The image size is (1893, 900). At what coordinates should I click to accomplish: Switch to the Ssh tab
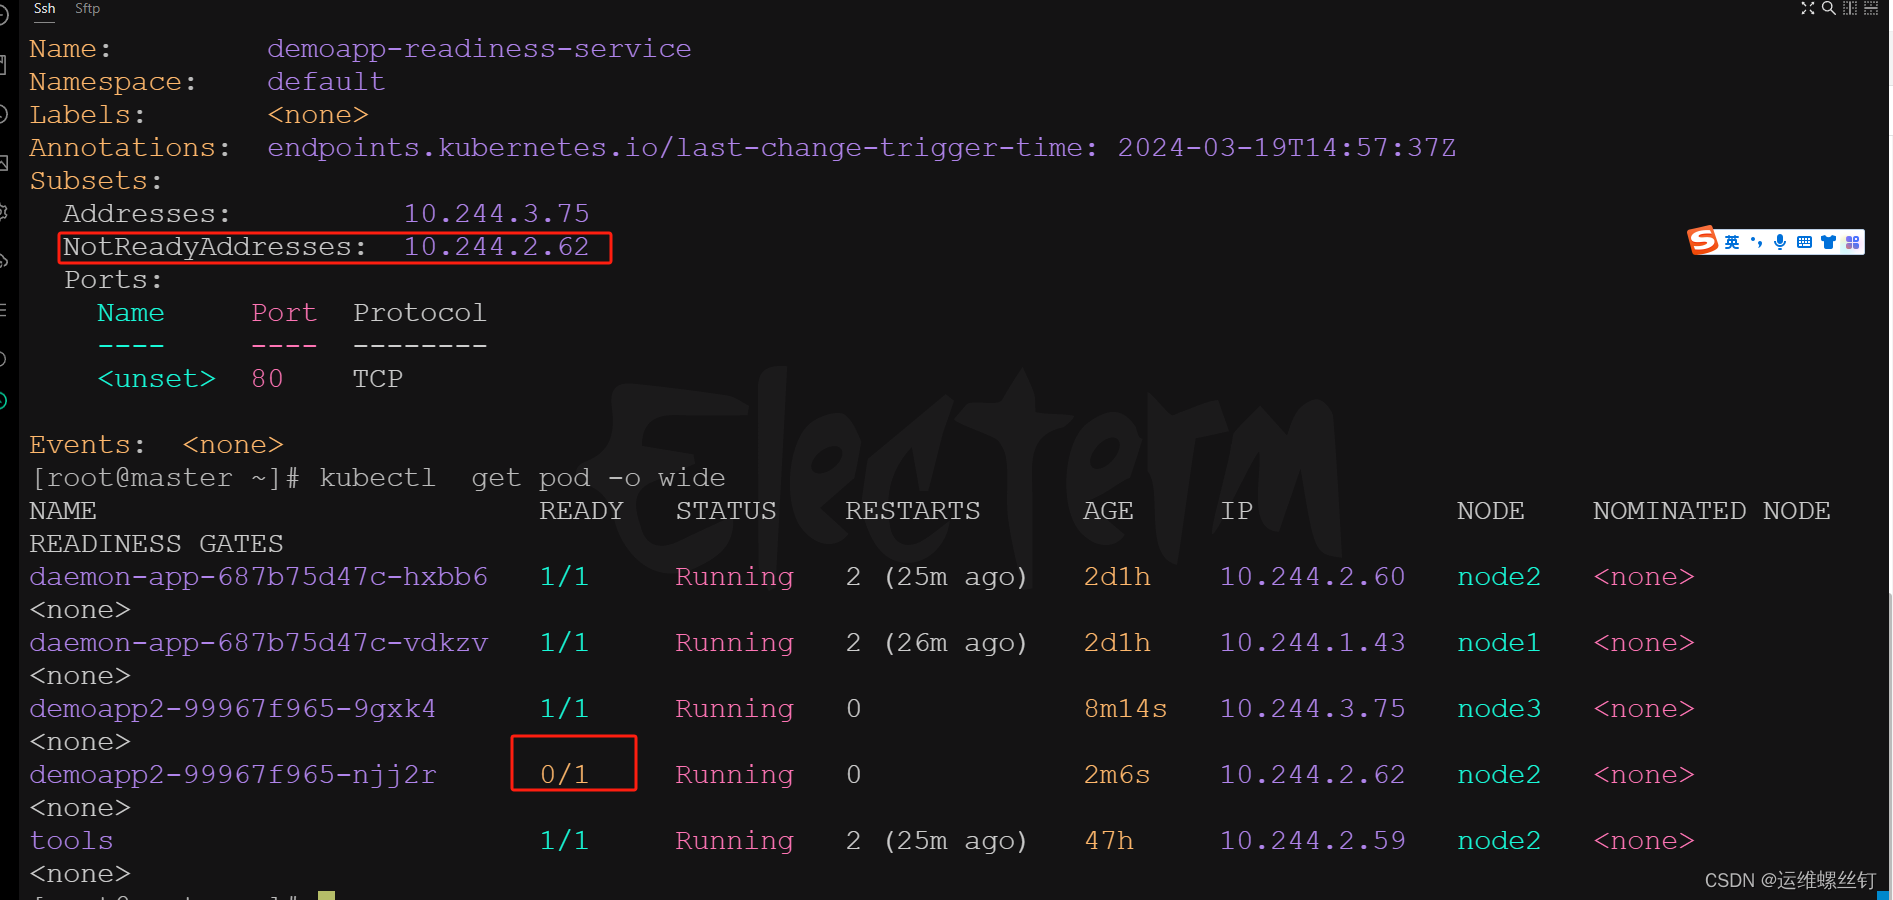coord(44,8)
